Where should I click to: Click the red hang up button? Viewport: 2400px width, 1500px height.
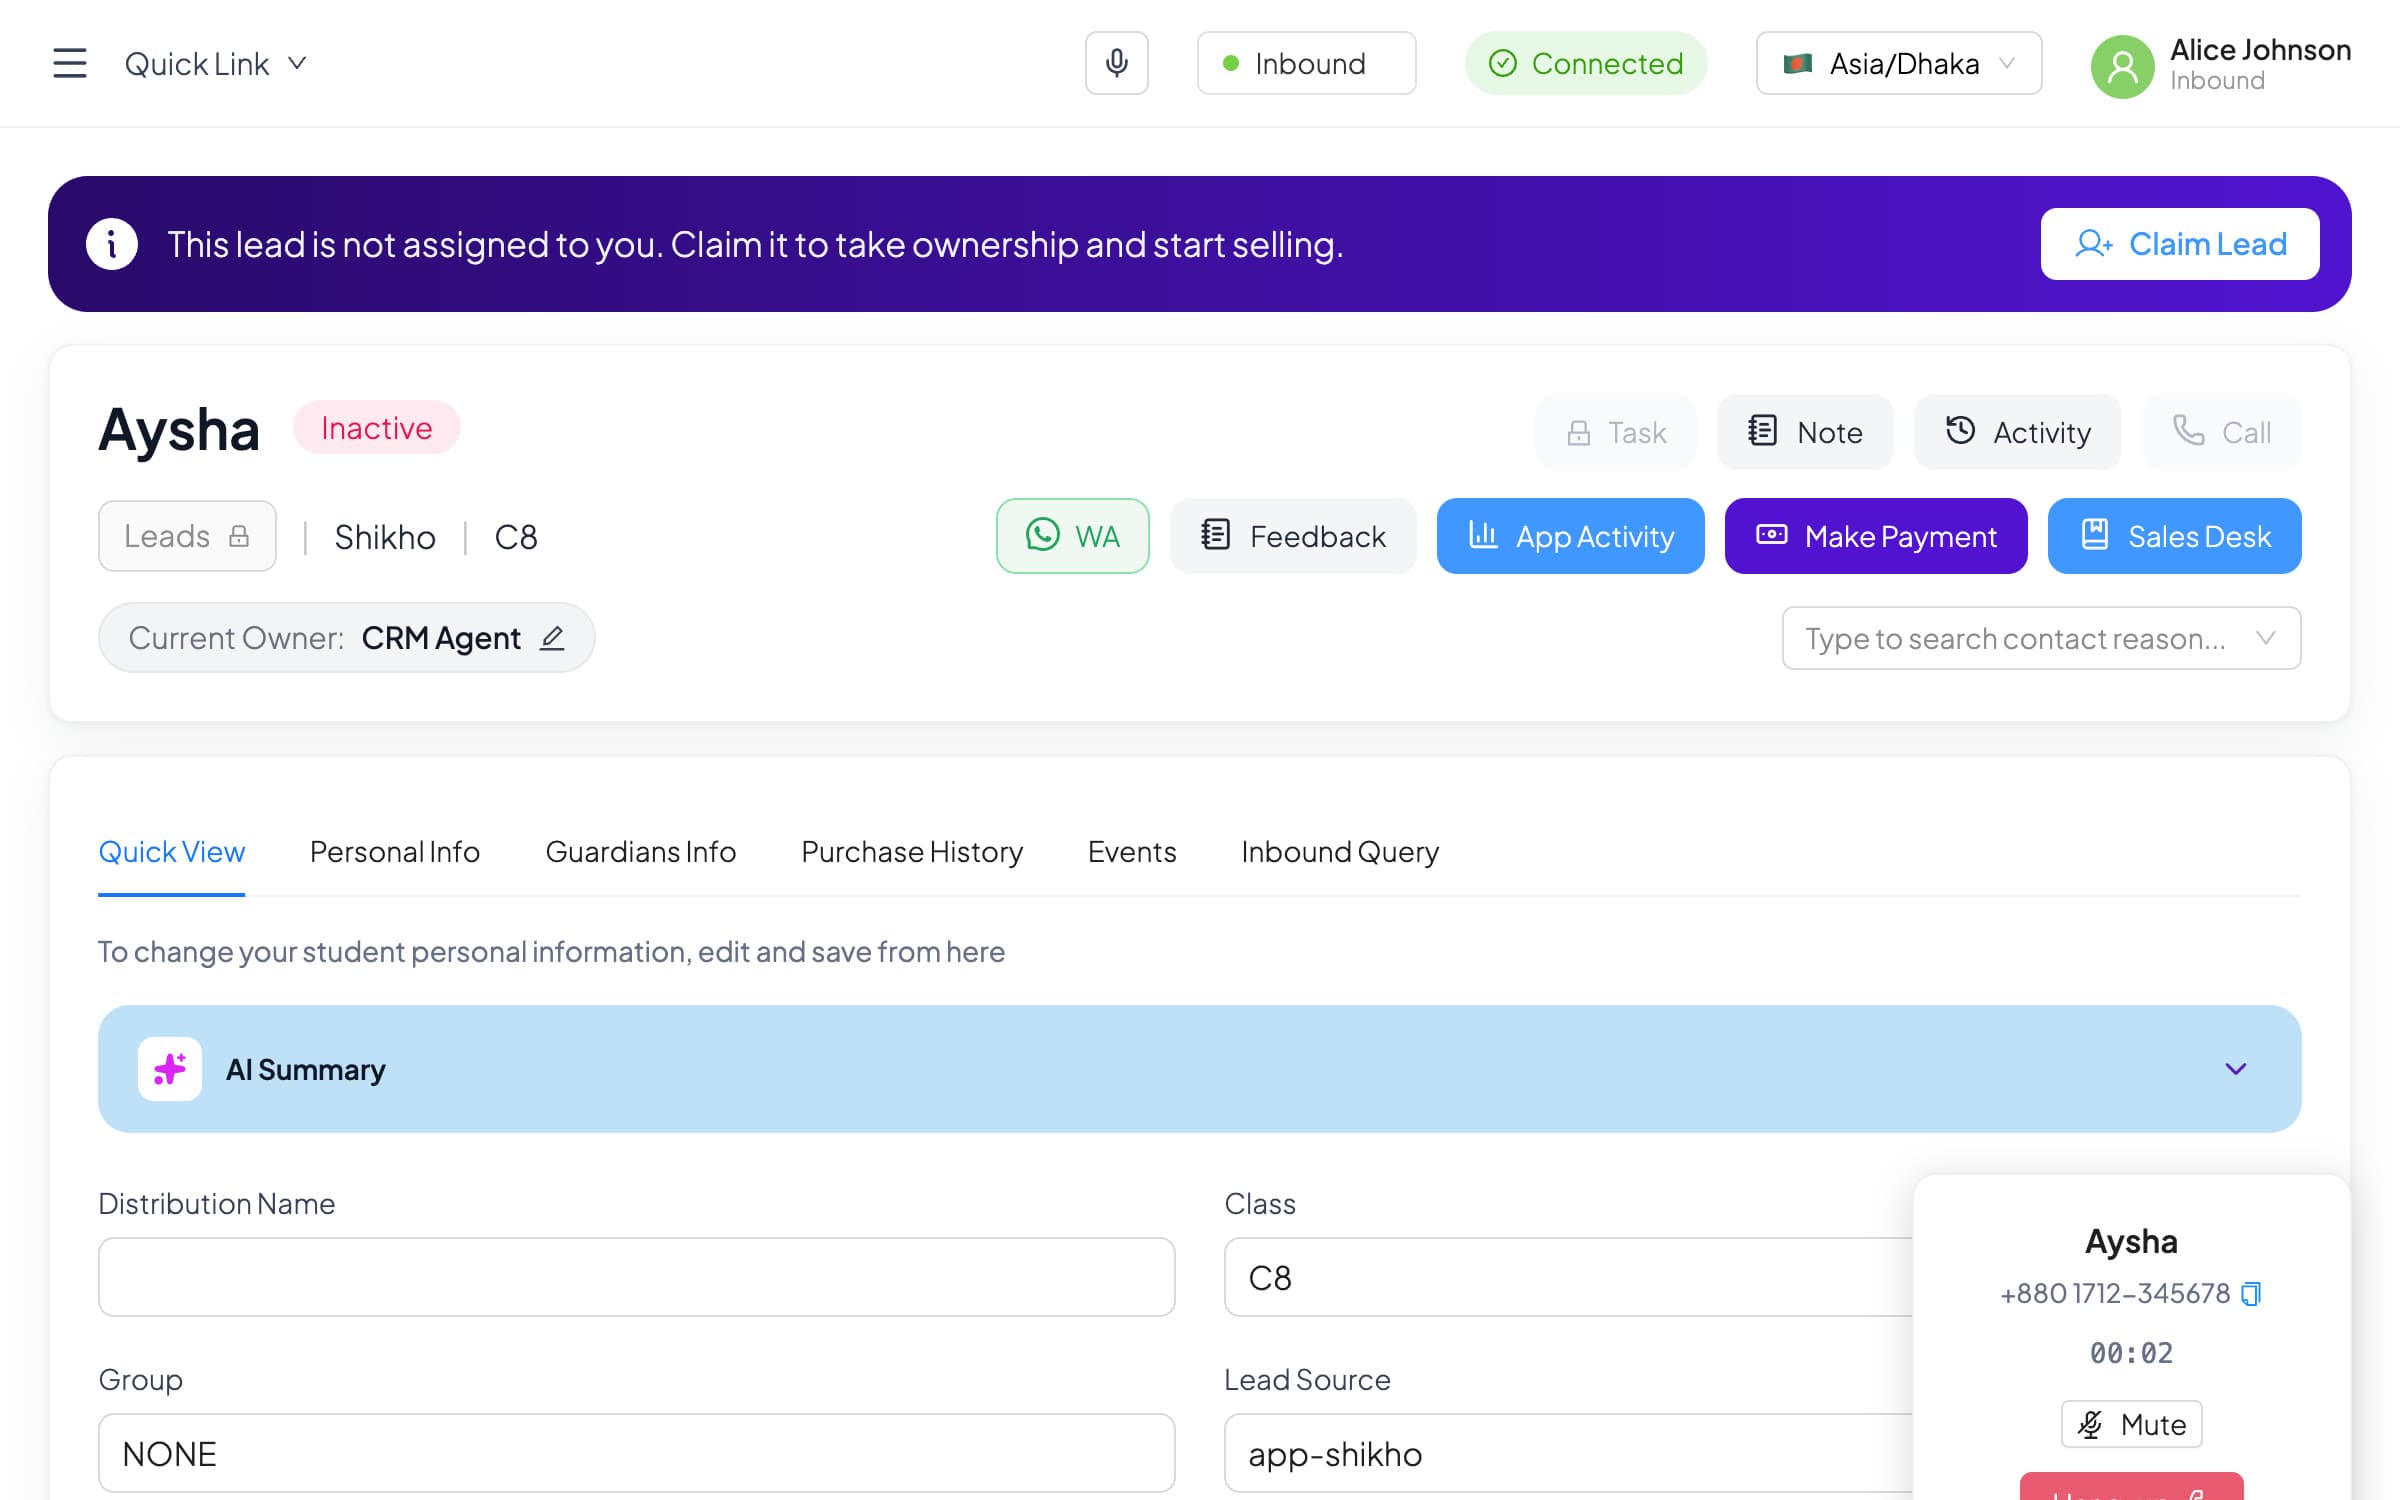pos(2131,1487)
